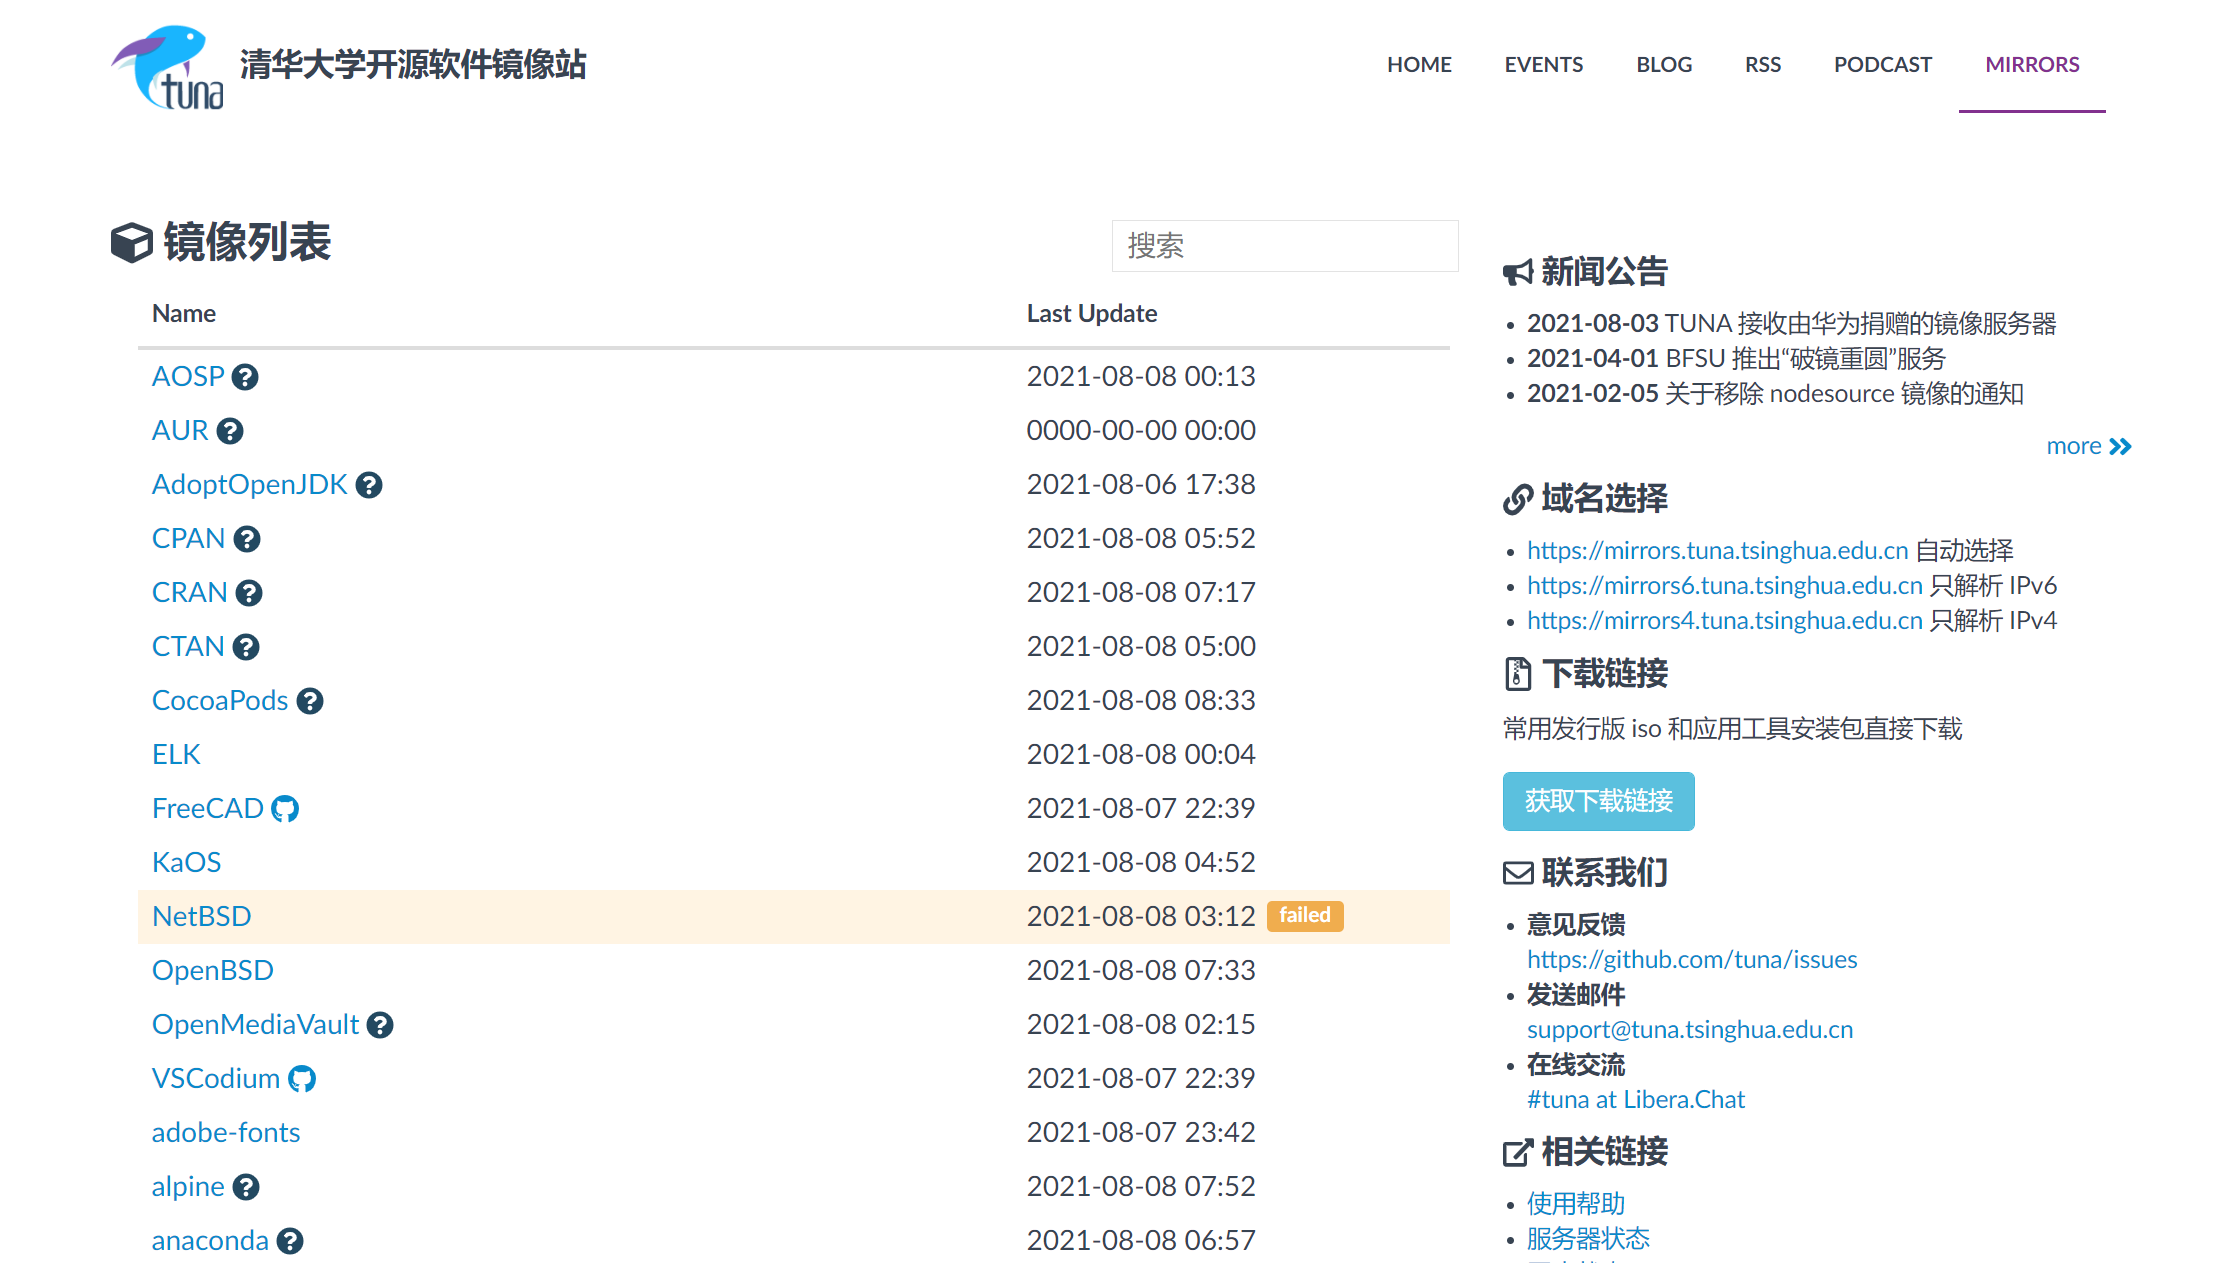Image resolution: width=2238 pixels, height=1263 pixels.
Task: Open the help icon beside OpenMediaVault
Action: (x=380, y=1025)
